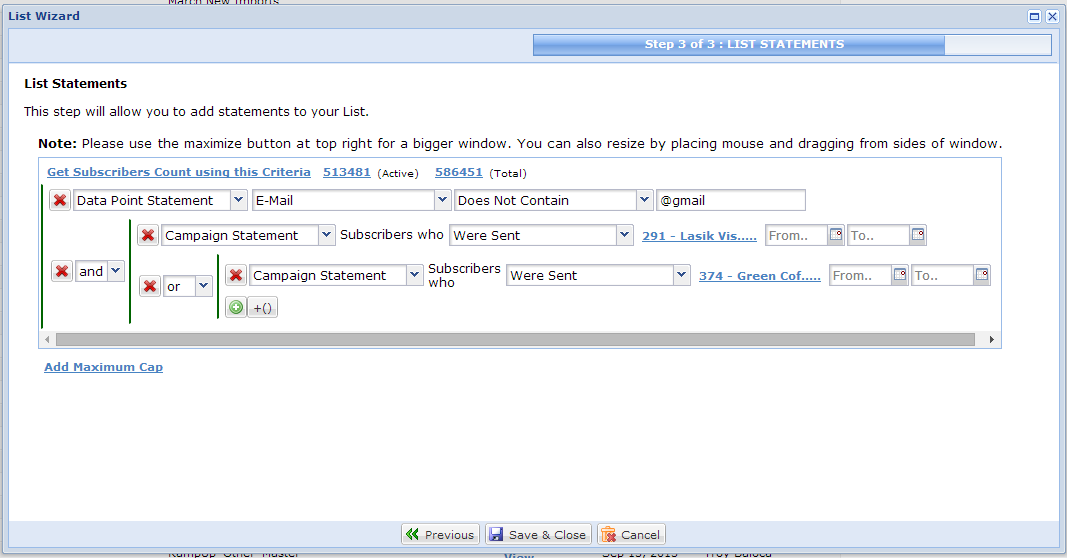The width and height of the screenshot is (1067, 558).
Task: Open To date calendar for Green Cof campaign
Action: point(982,275)
